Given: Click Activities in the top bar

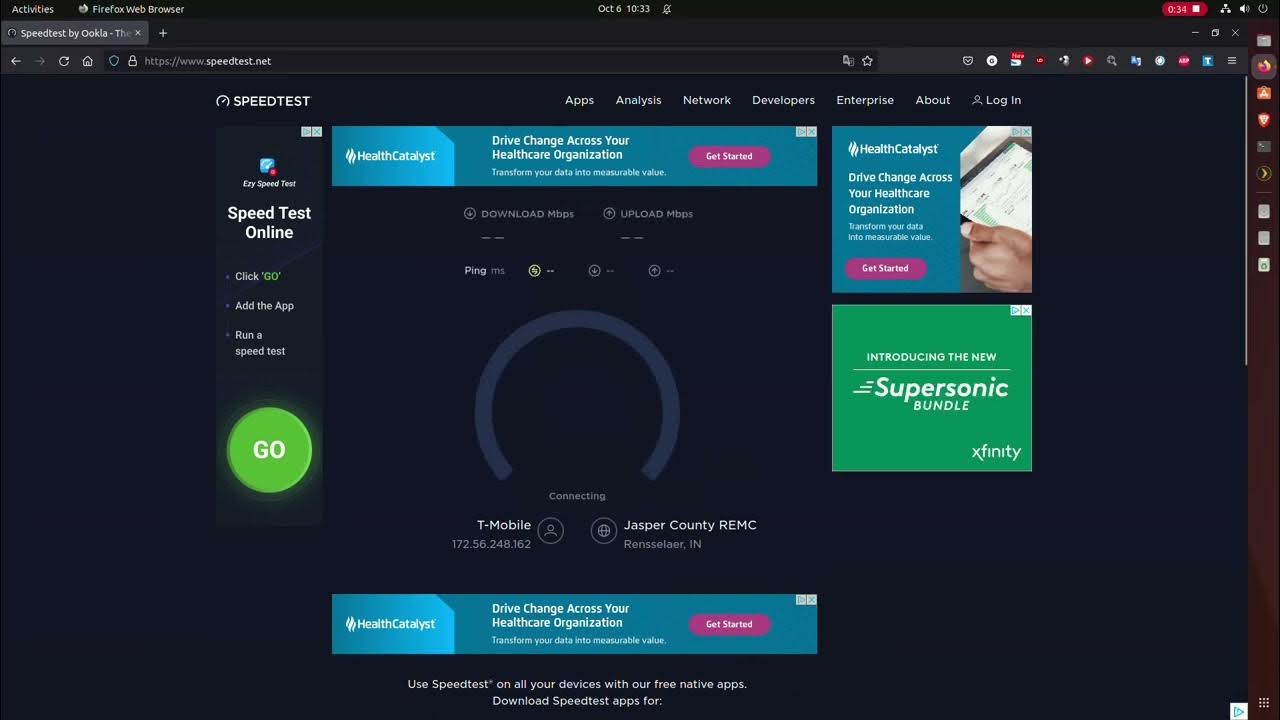Looking at the screenshot, I should click(33, 9).
